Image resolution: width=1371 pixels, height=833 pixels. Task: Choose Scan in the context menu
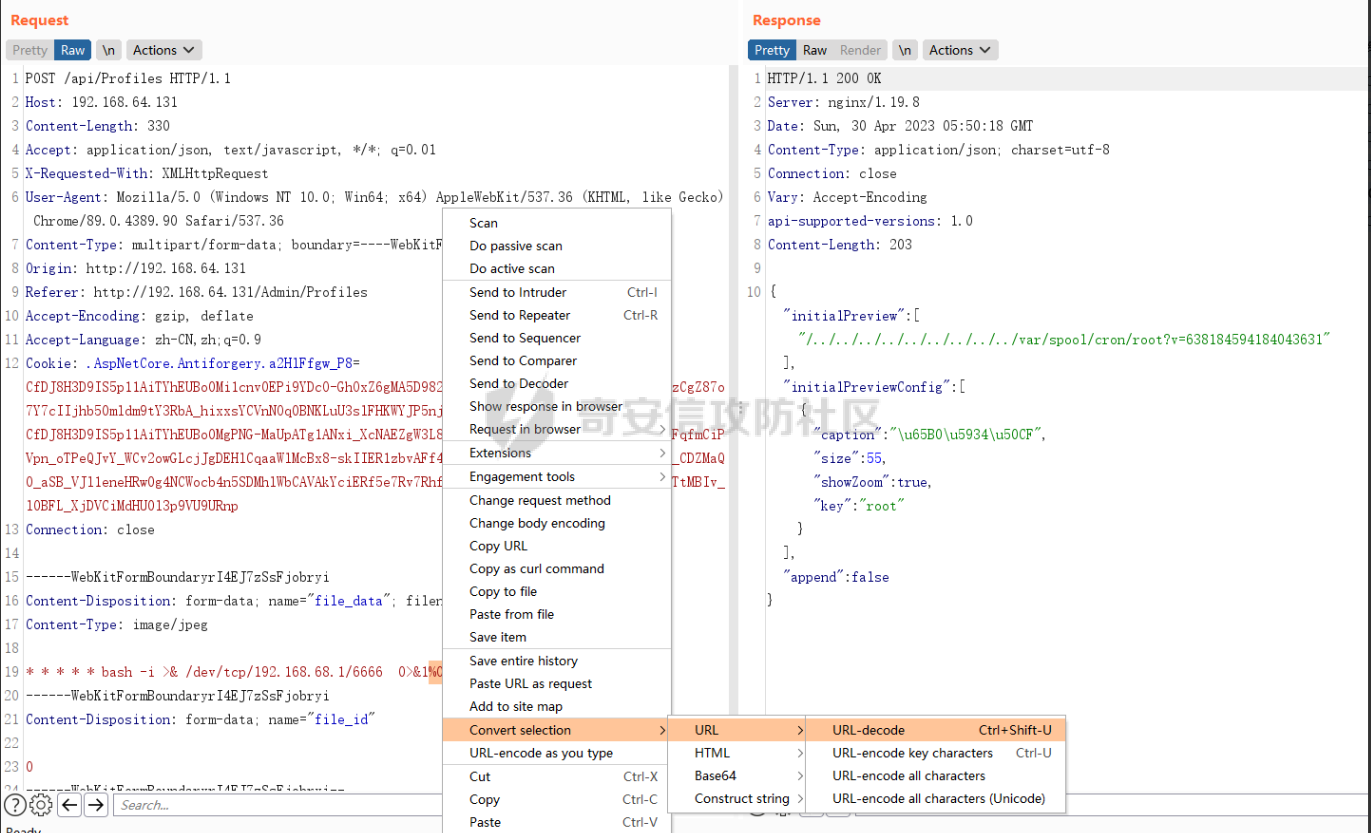point(557,223)
